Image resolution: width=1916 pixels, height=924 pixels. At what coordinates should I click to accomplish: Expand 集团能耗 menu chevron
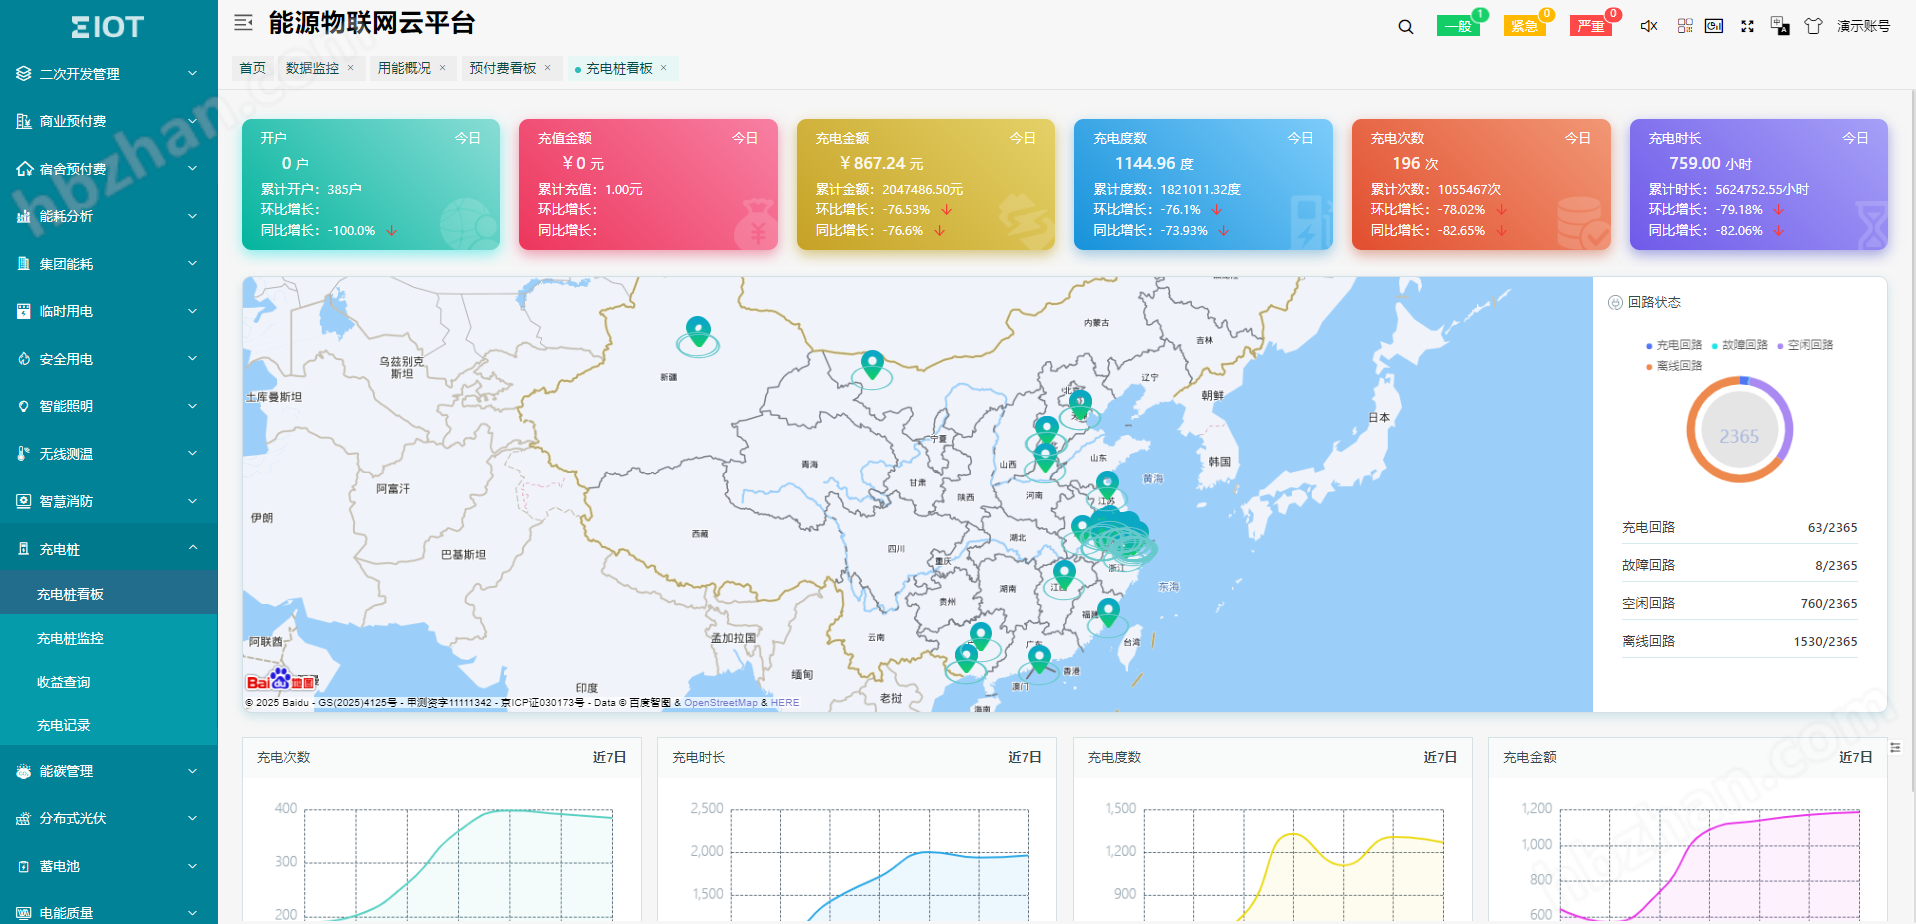pos(193,263)
